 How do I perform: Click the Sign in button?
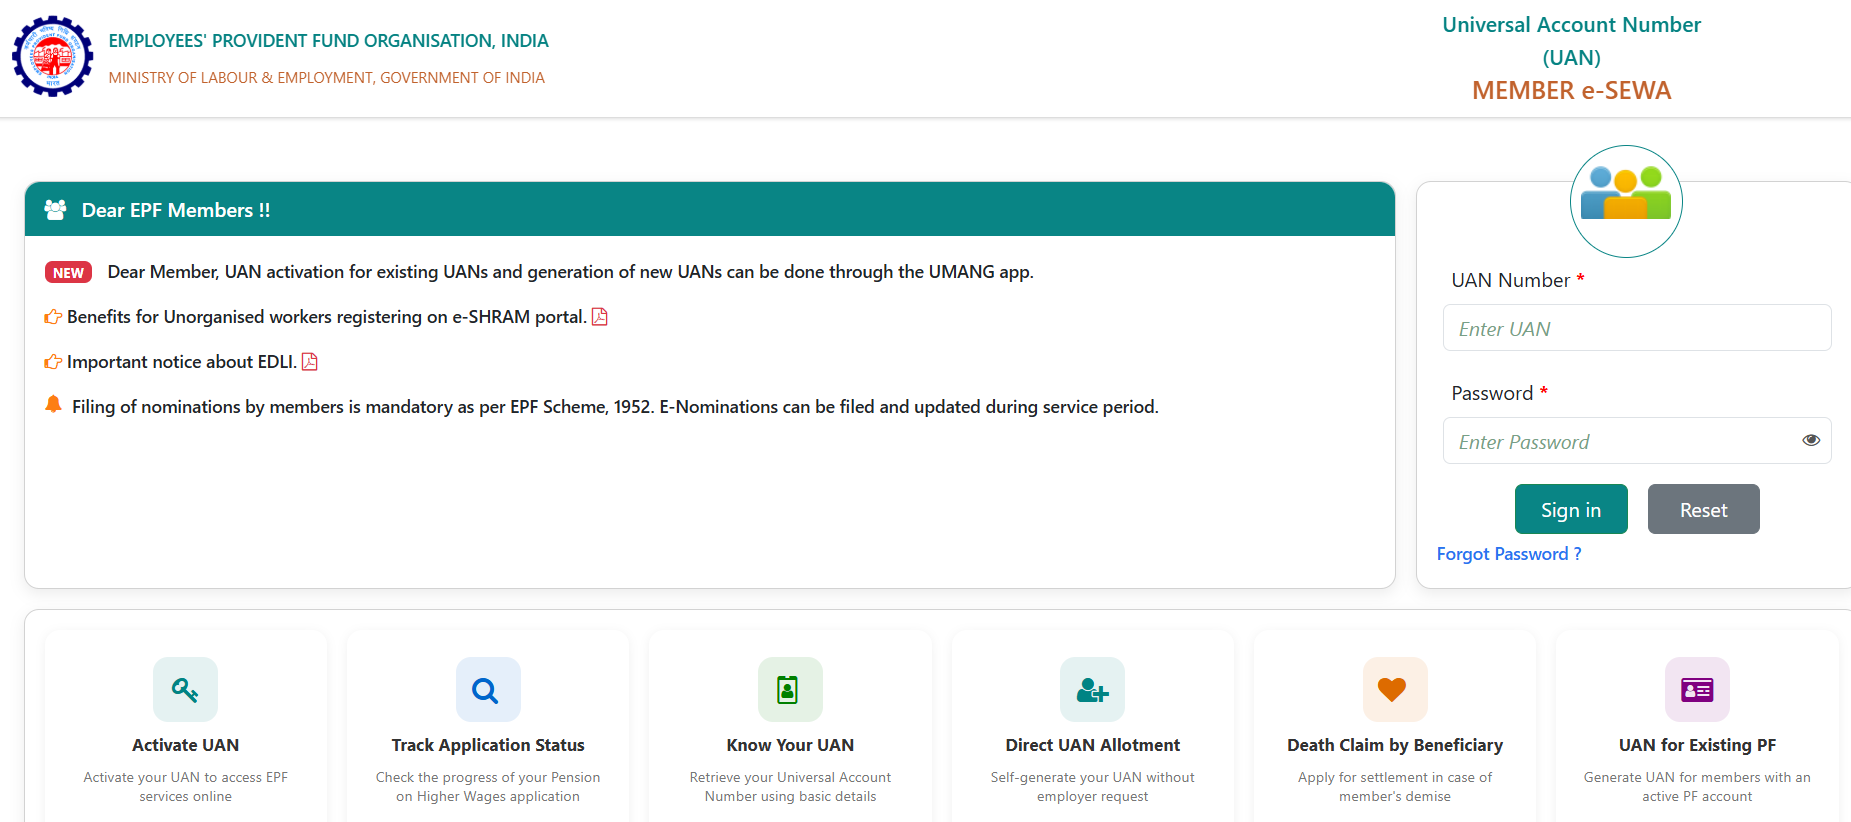coord(1570,510)
